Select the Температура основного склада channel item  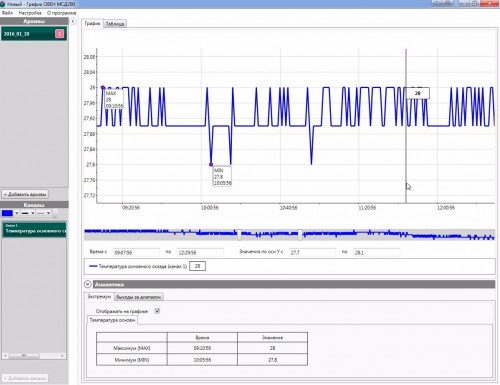34,230
